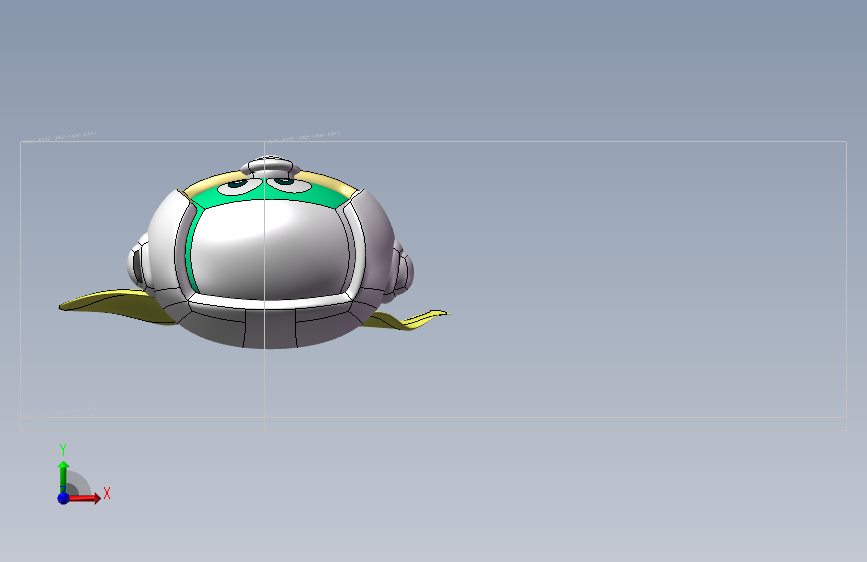The height and width of the screenshot is (562, 867).
Task: Select the bottom center panel of the hull
Action: 270,329
